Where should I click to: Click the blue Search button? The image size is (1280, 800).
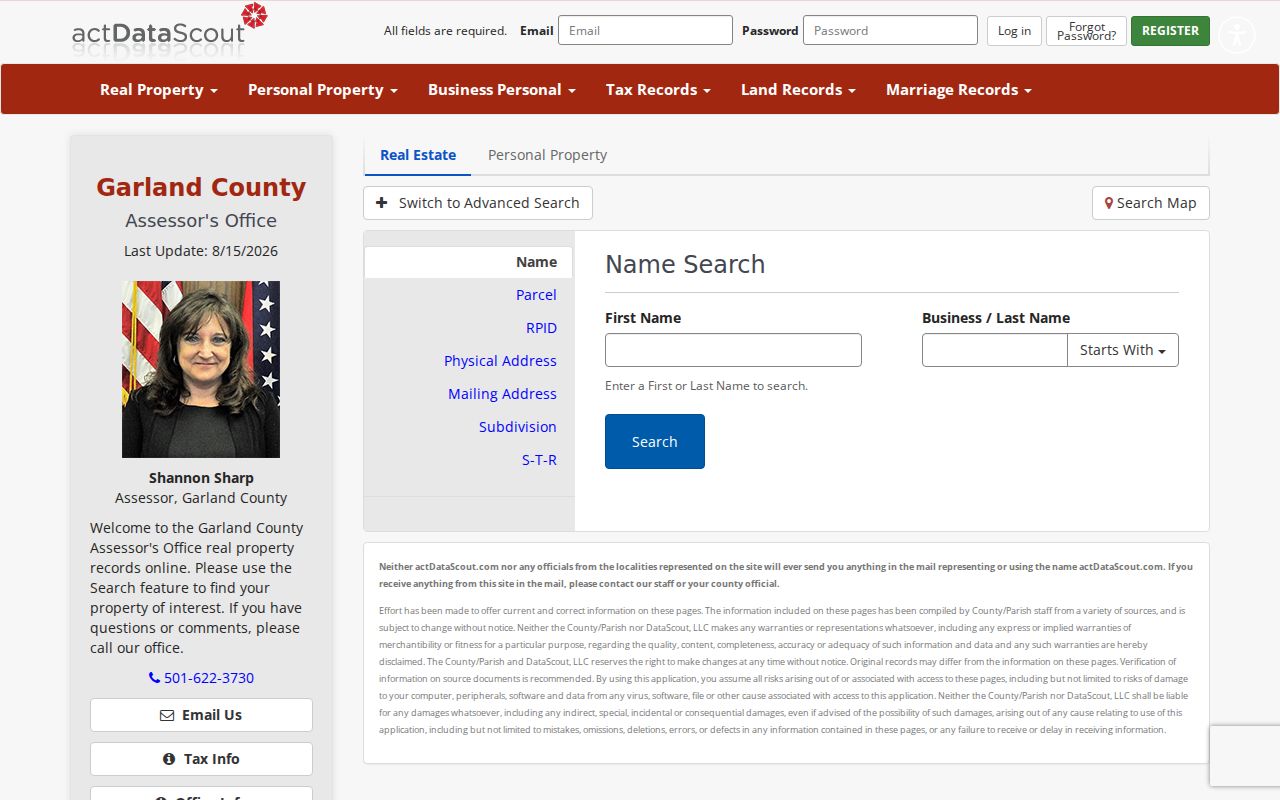(x=655, y=441)
